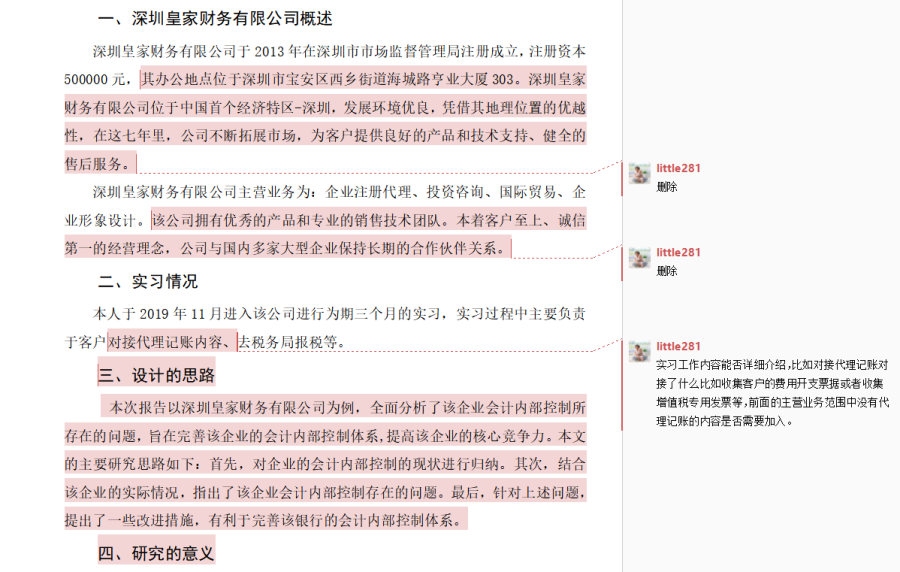Click the line starting '深圳皇家财务有限公司于 2013 年'

(x=339, y=51)
